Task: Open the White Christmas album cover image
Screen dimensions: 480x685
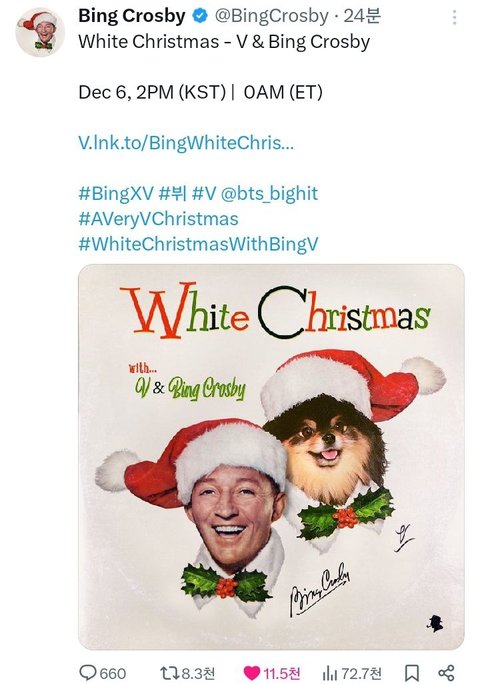Action: coord(271,457)
